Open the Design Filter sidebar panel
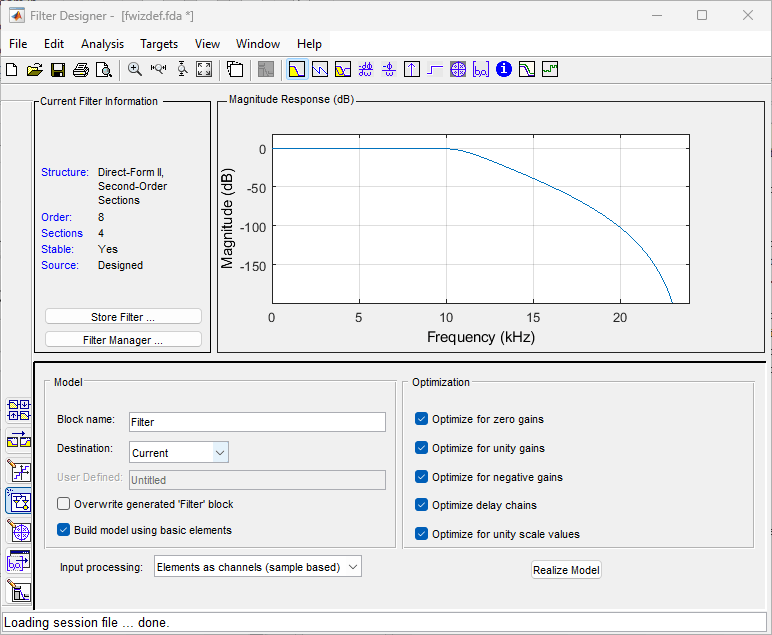Viewport: 772px width, 635px height. coord(18,591)
